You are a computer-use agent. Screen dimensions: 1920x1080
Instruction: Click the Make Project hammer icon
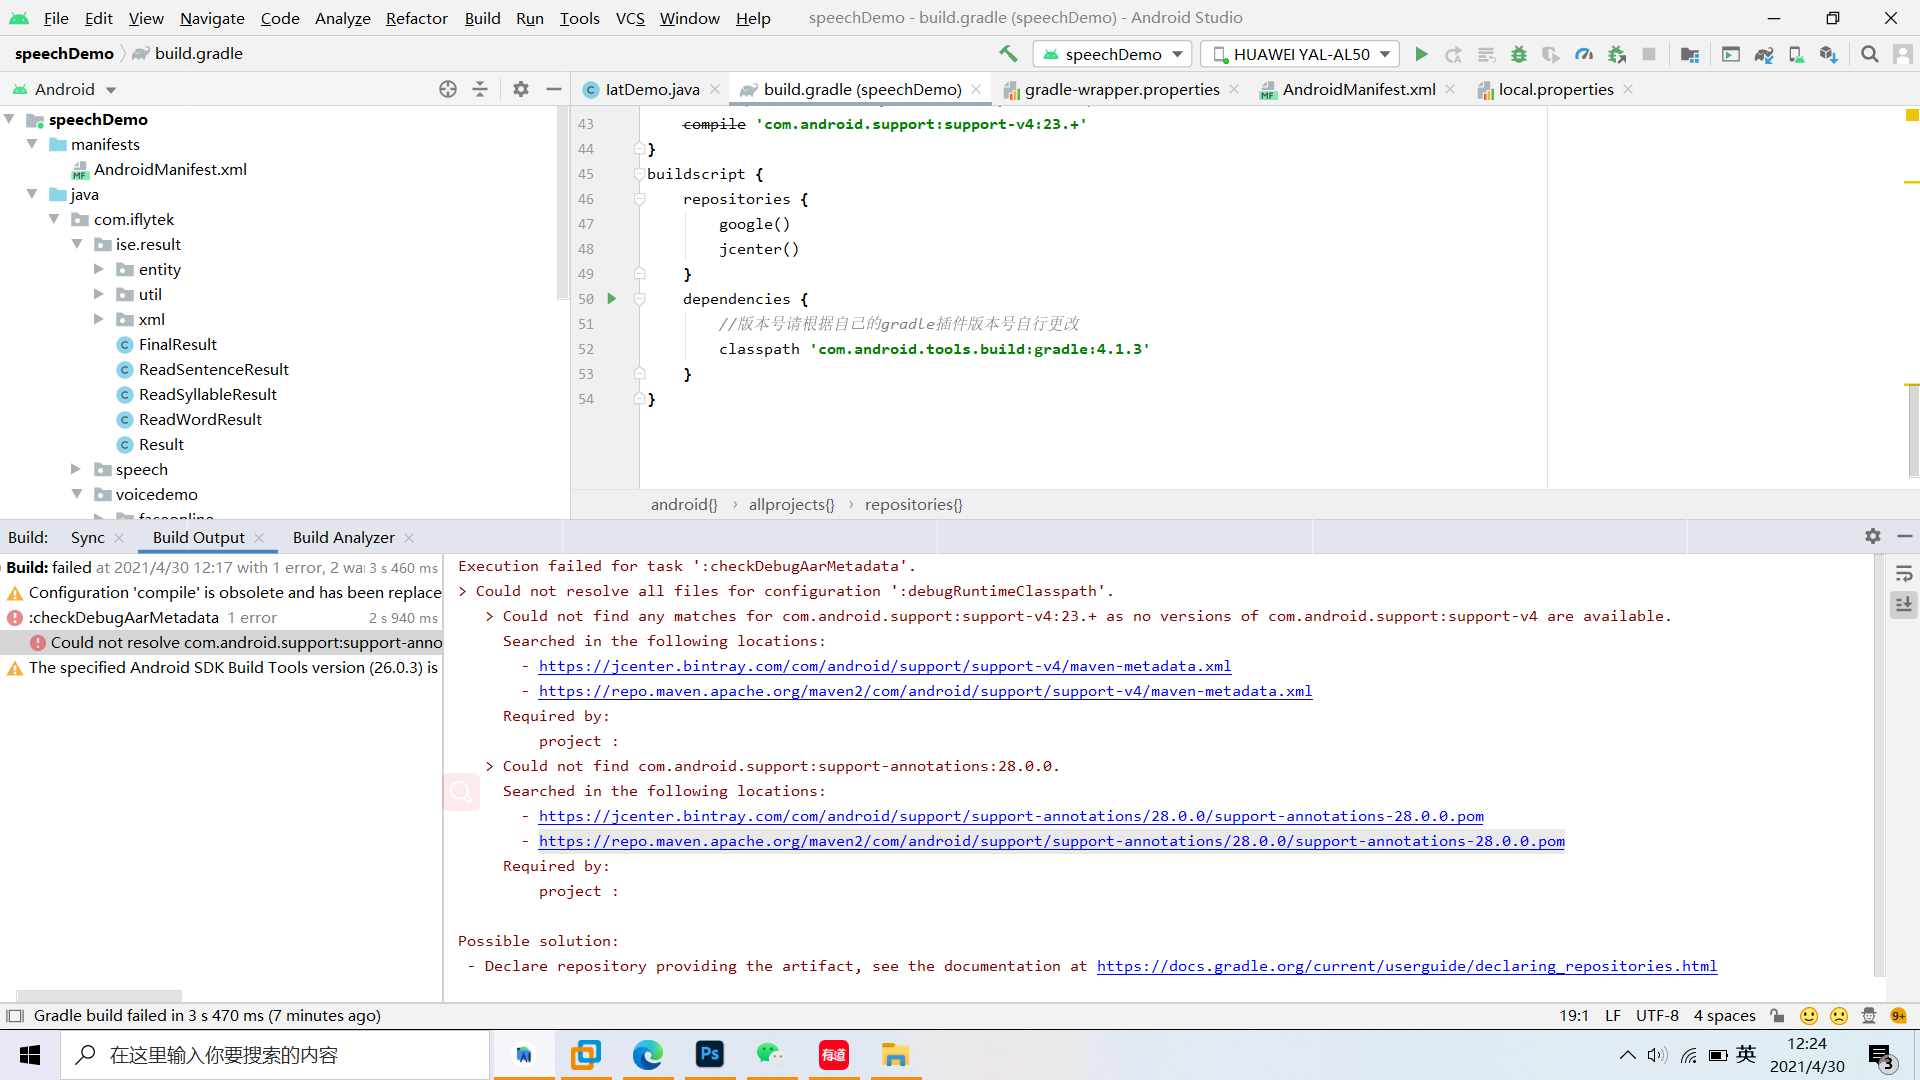pyautogui.click(x=1008, y=54)
